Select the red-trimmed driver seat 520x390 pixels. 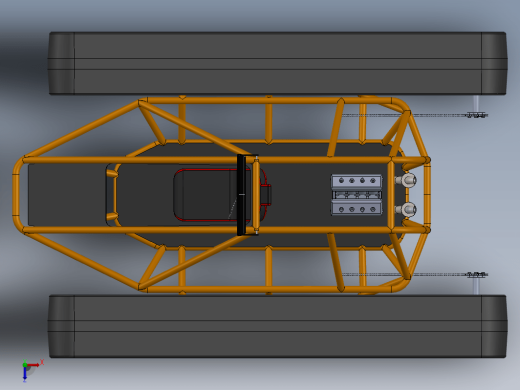pos(222,195)
